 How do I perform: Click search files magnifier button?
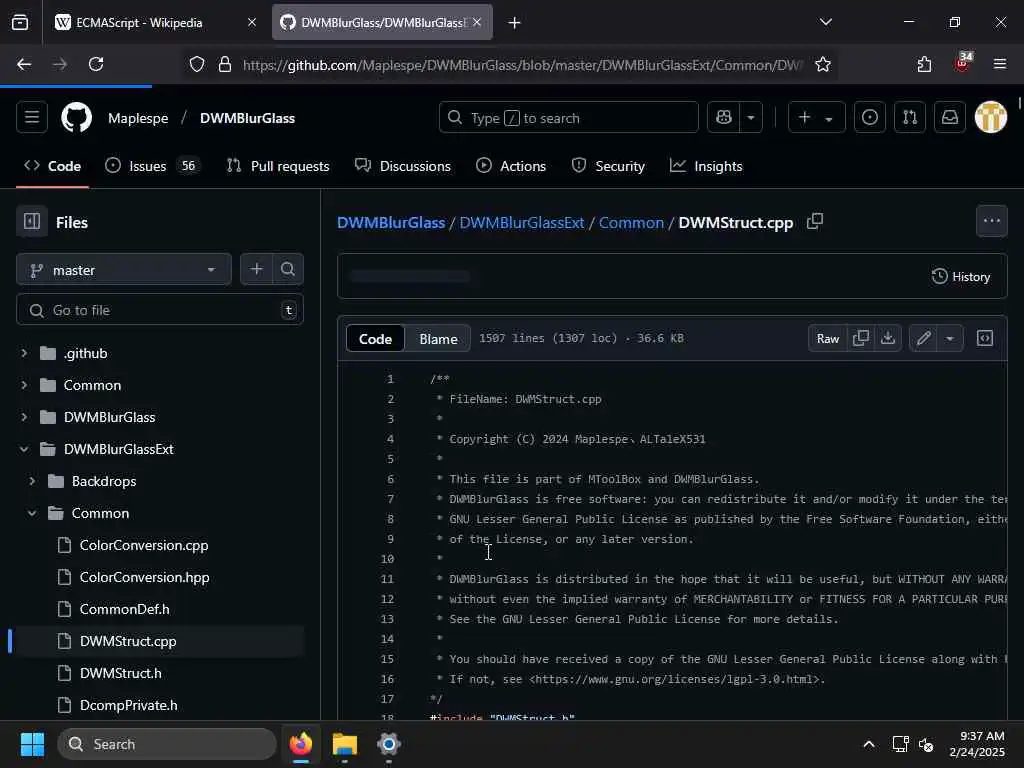288,269
